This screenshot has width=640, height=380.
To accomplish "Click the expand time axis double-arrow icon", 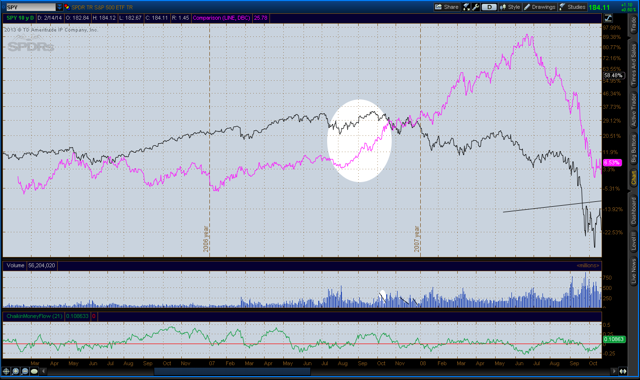I will tap(623, 371).
